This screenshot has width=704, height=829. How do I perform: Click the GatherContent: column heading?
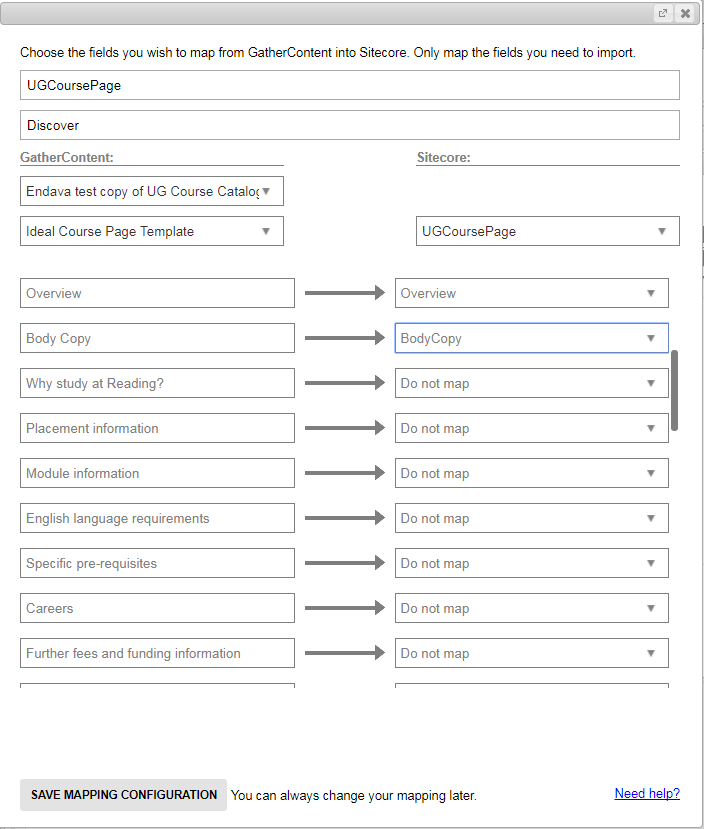(x=67, y=158)
